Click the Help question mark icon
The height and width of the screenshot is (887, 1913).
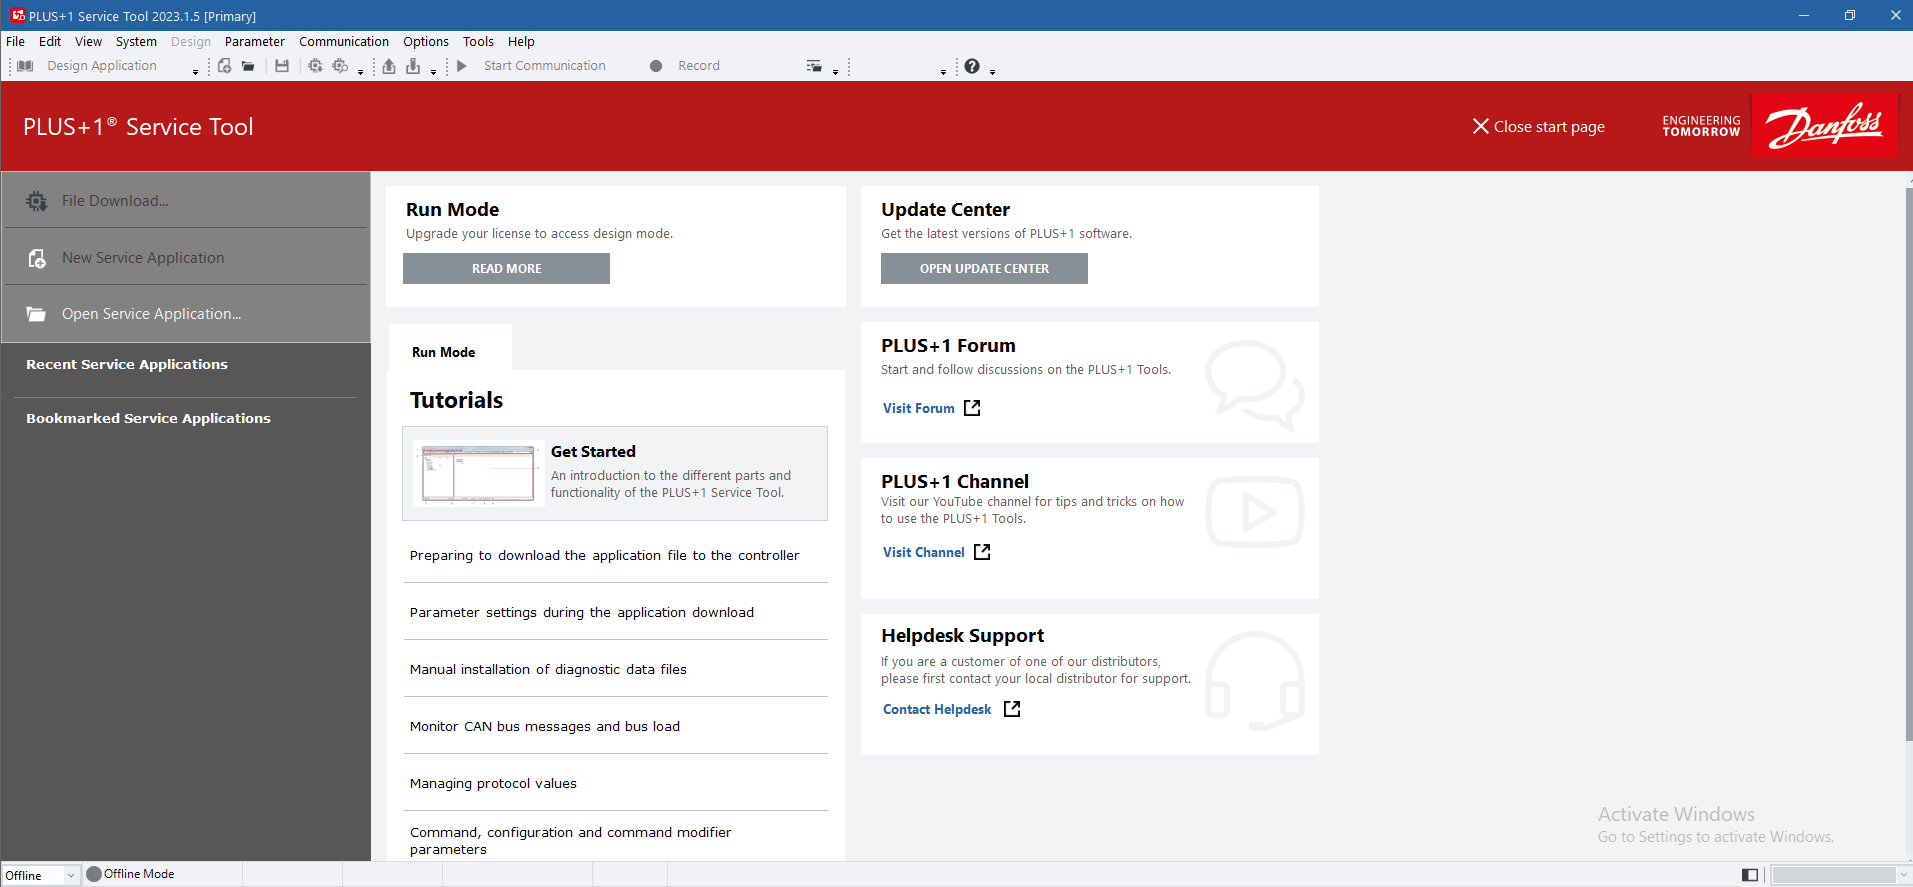[x=972, y=66]
